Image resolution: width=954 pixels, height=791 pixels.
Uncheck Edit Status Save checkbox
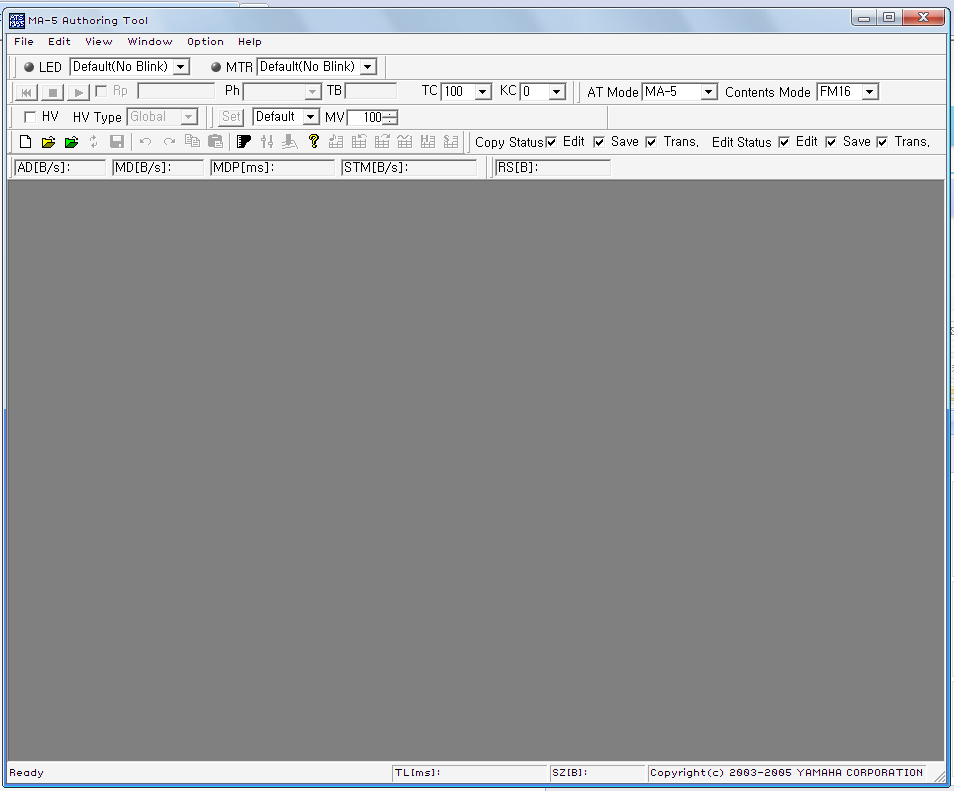(831, 142)
